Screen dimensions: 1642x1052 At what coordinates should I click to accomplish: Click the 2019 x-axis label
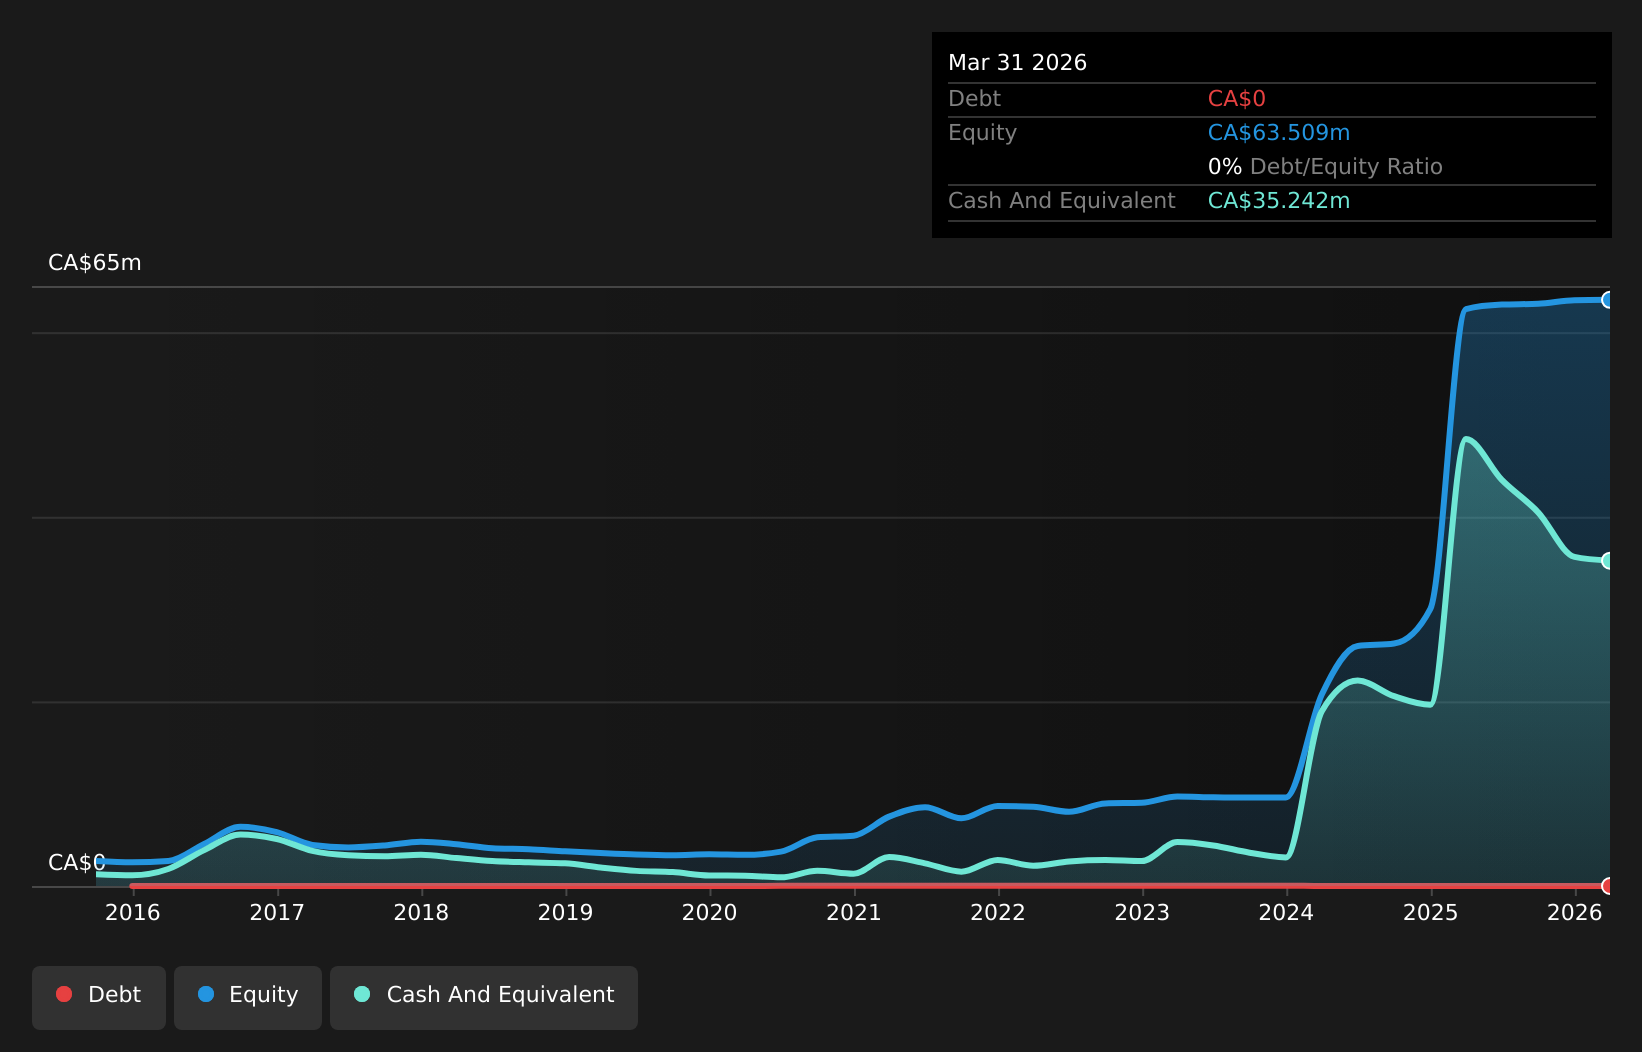(x=566, y=913)
